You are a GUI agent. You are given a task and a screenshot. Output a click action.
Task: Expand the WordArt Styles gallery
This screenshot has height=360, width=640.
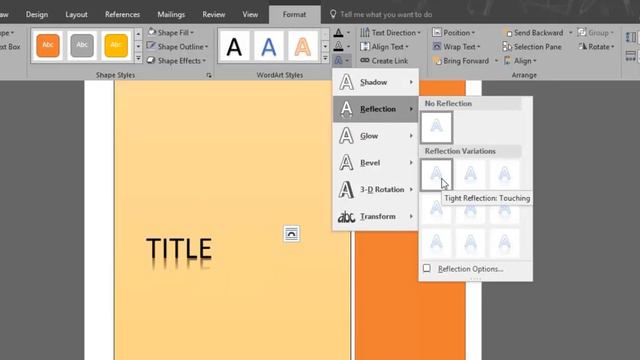pyautogui.click(x=325, y=59)
